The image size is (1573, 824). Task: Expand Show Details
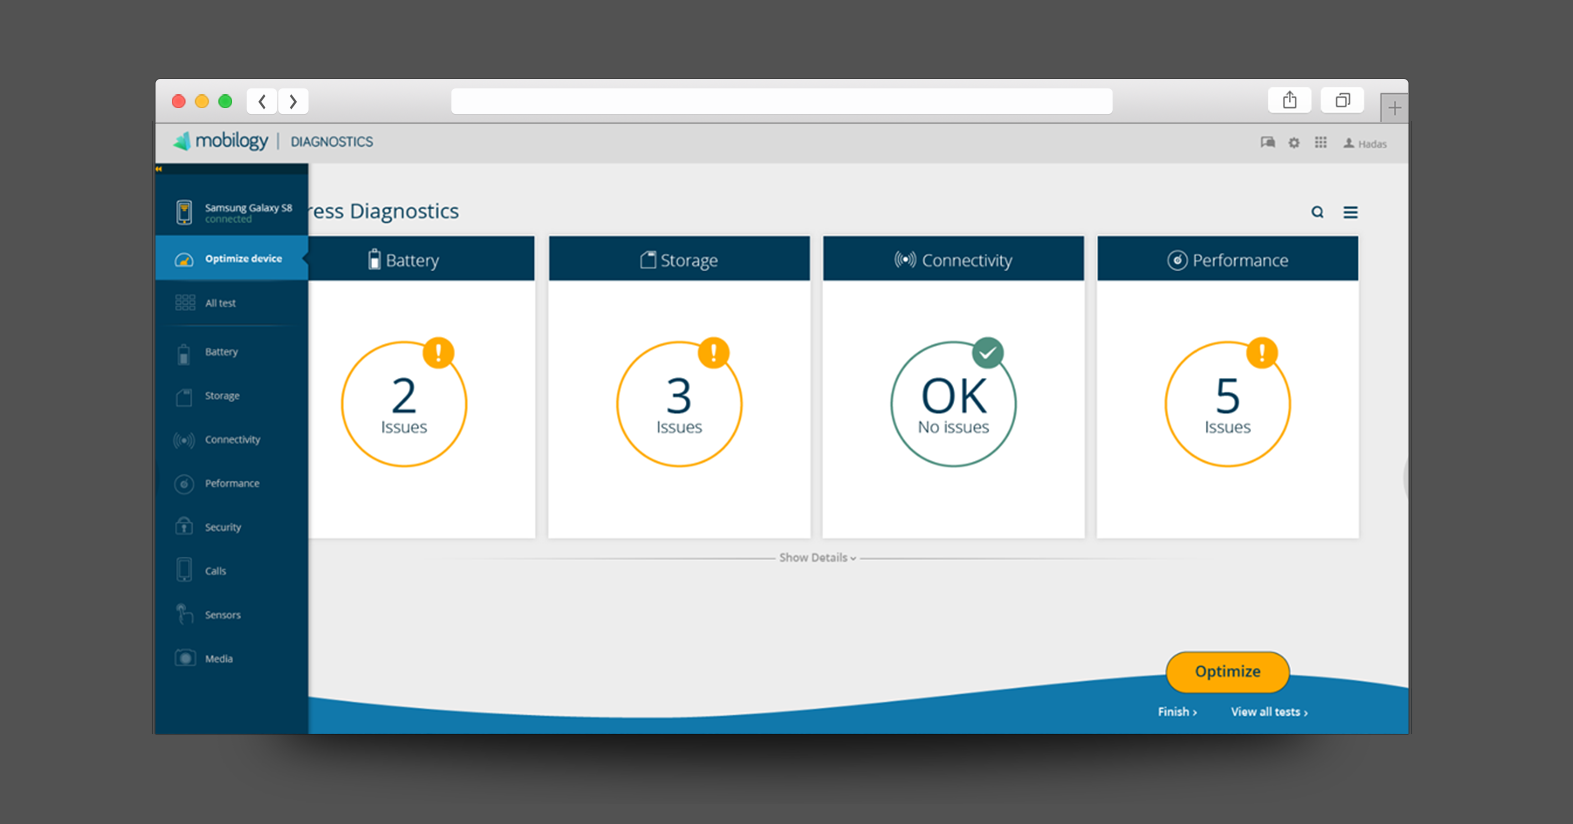pos(818,558)
